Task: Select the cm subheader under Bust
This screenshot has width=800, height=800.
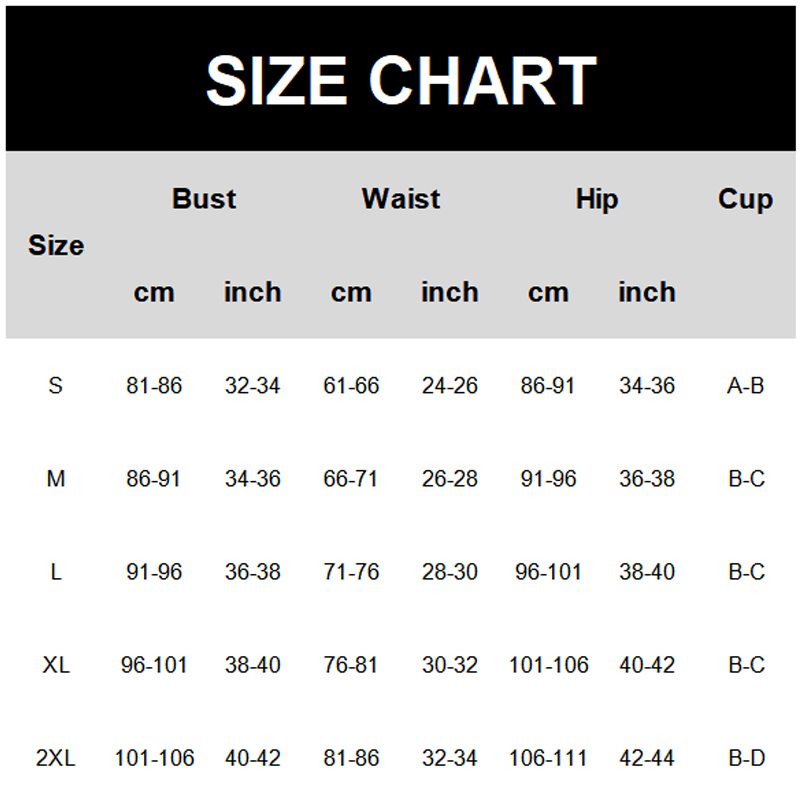Action: click(154, 292)
